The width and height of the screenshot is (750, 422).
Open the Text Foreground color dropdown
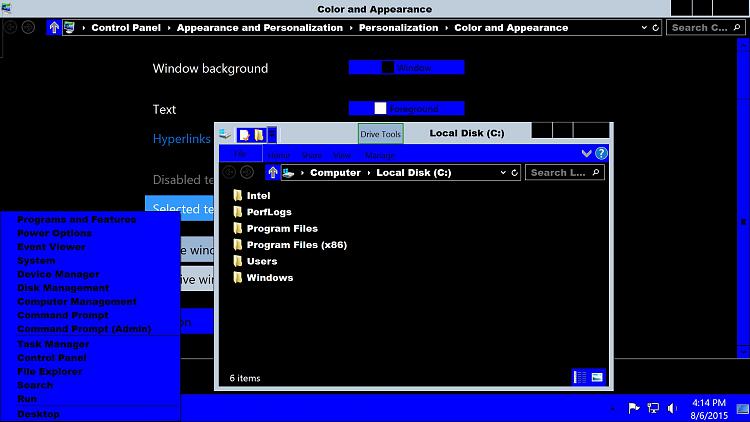(406, 109)
